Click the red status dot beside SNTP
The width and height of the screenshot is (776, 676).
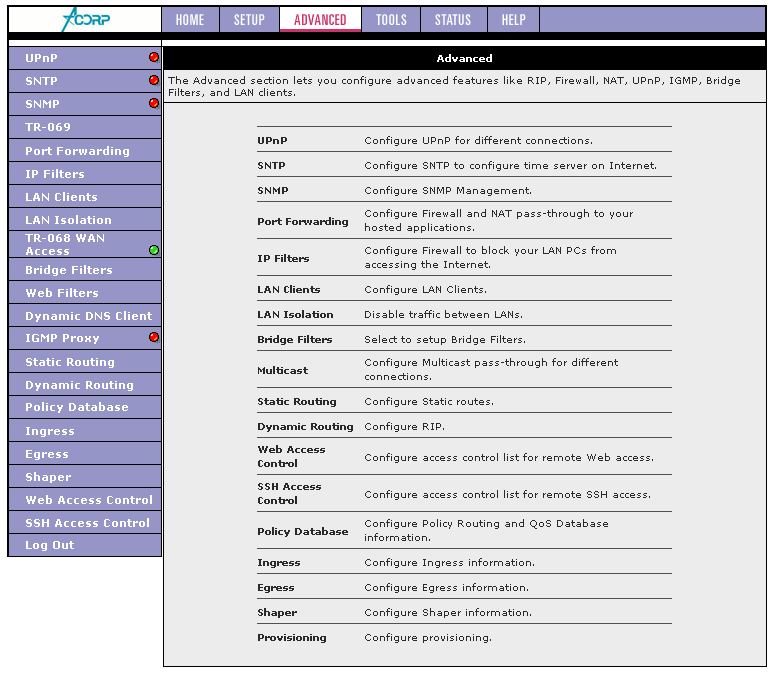154,80
